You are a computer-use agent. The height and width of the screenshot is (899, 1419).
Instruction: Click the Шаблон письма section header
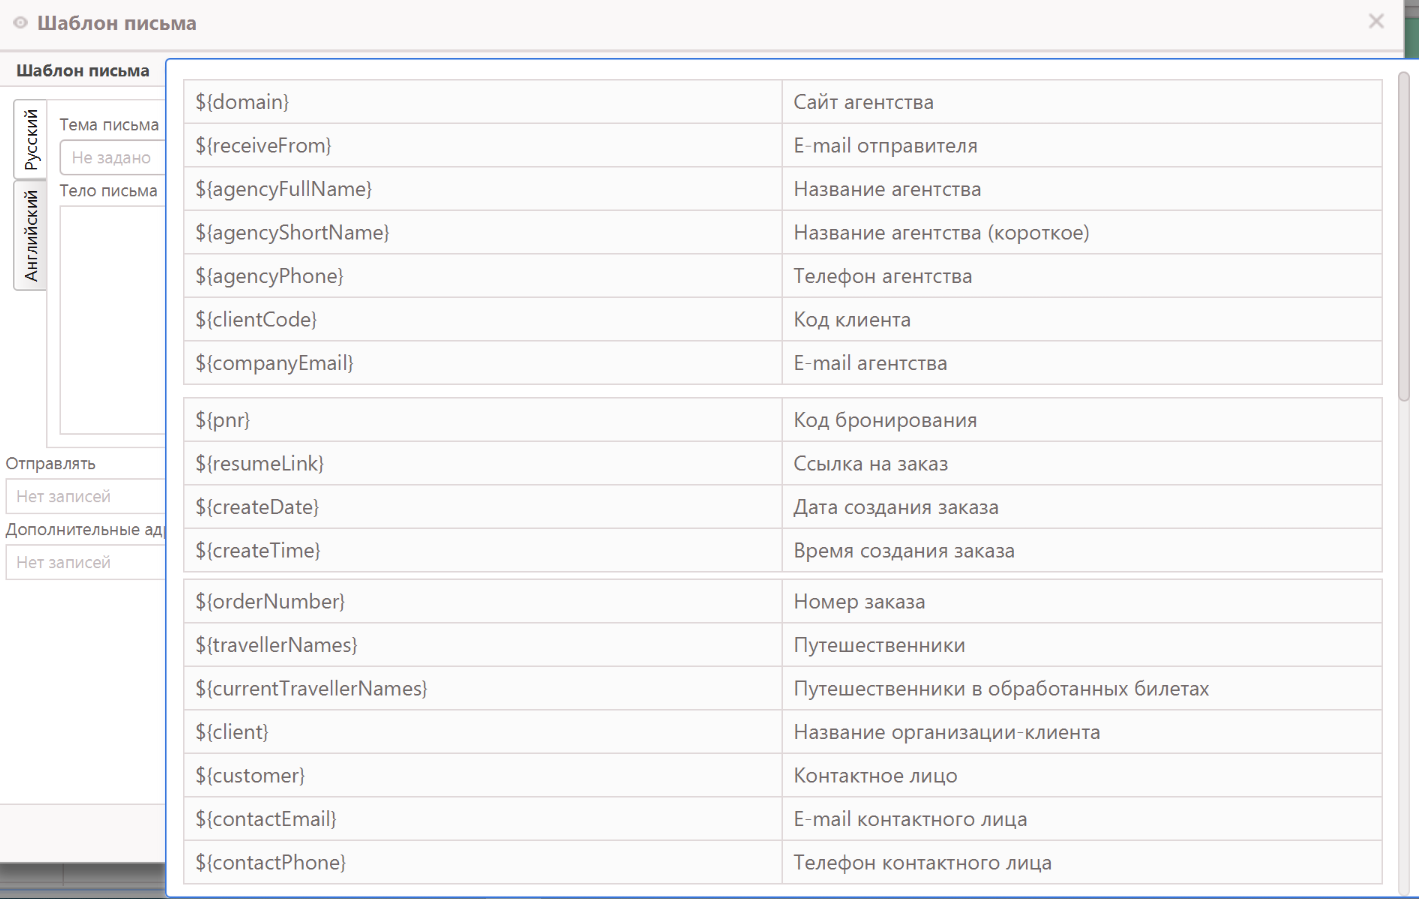click(x=83, y=71)
